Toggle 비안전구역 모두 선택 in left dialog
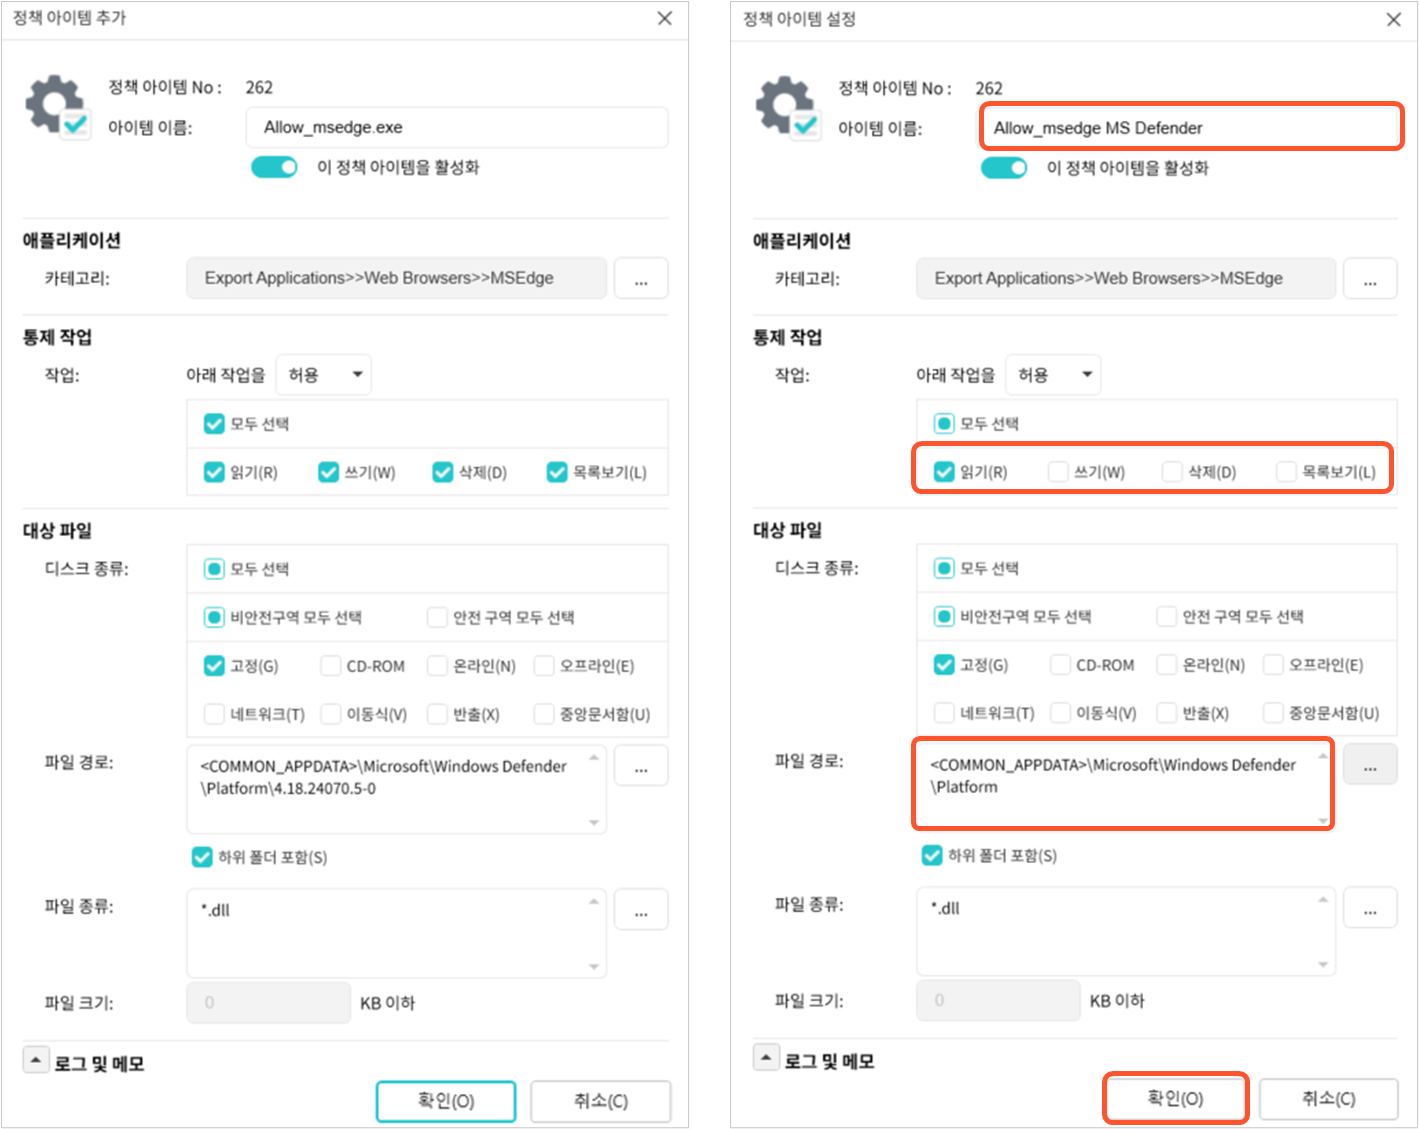This screenshot has height=1129, width=1419. click(214, 617)
